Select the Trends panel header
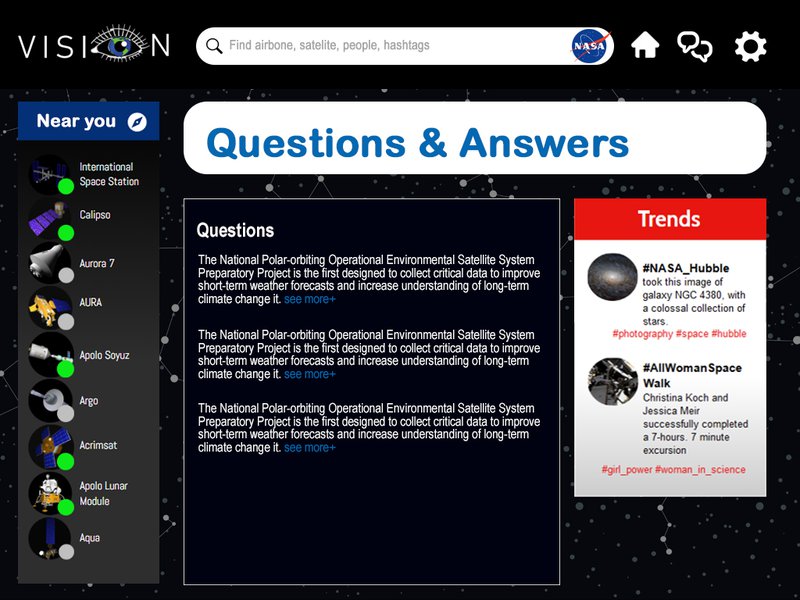 (669, 219)
